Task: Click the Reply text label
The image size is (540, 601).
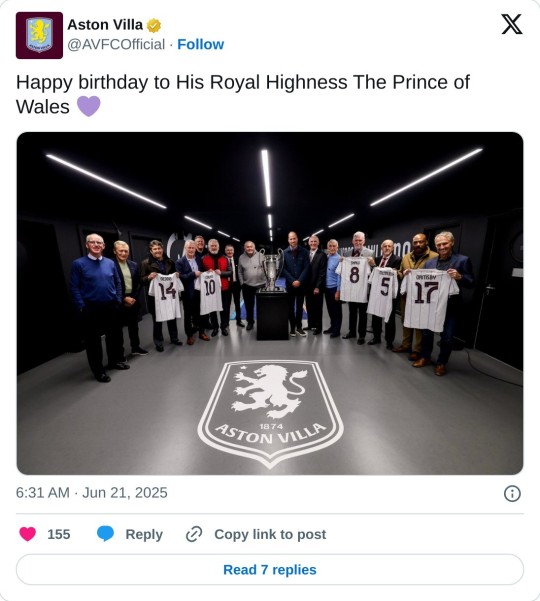Action: (144, 534)
